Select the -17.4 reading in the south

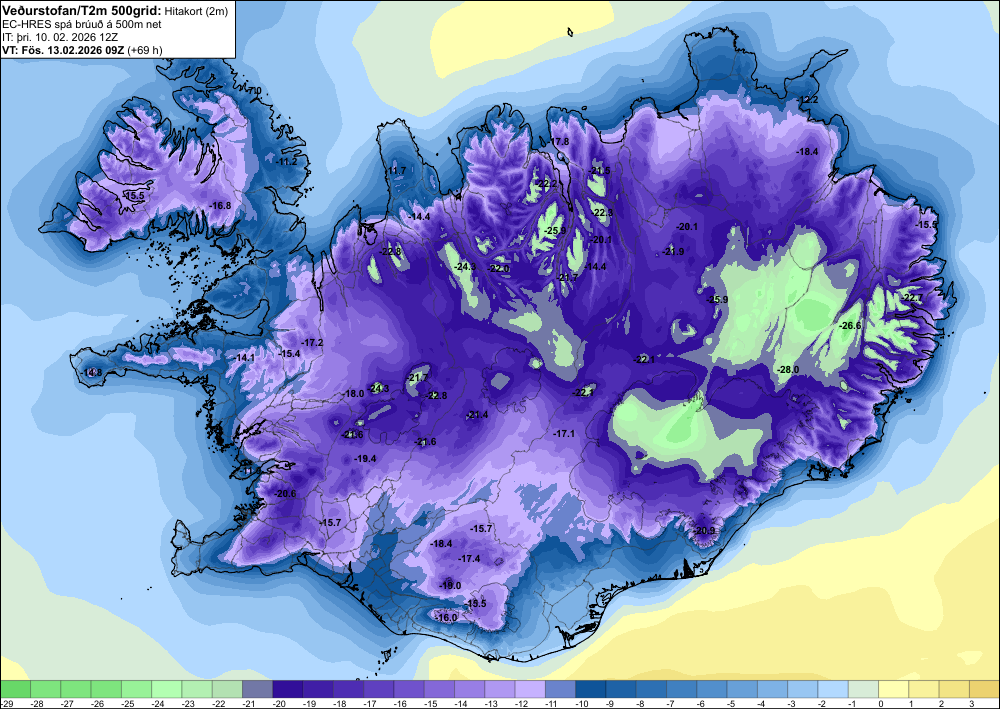click(x=469, y=559)
